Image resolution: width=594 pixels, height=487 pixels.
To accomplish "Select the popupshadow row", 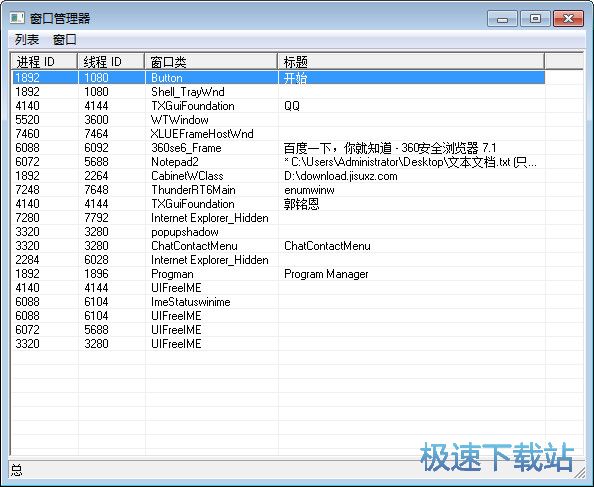I will 278,232.
